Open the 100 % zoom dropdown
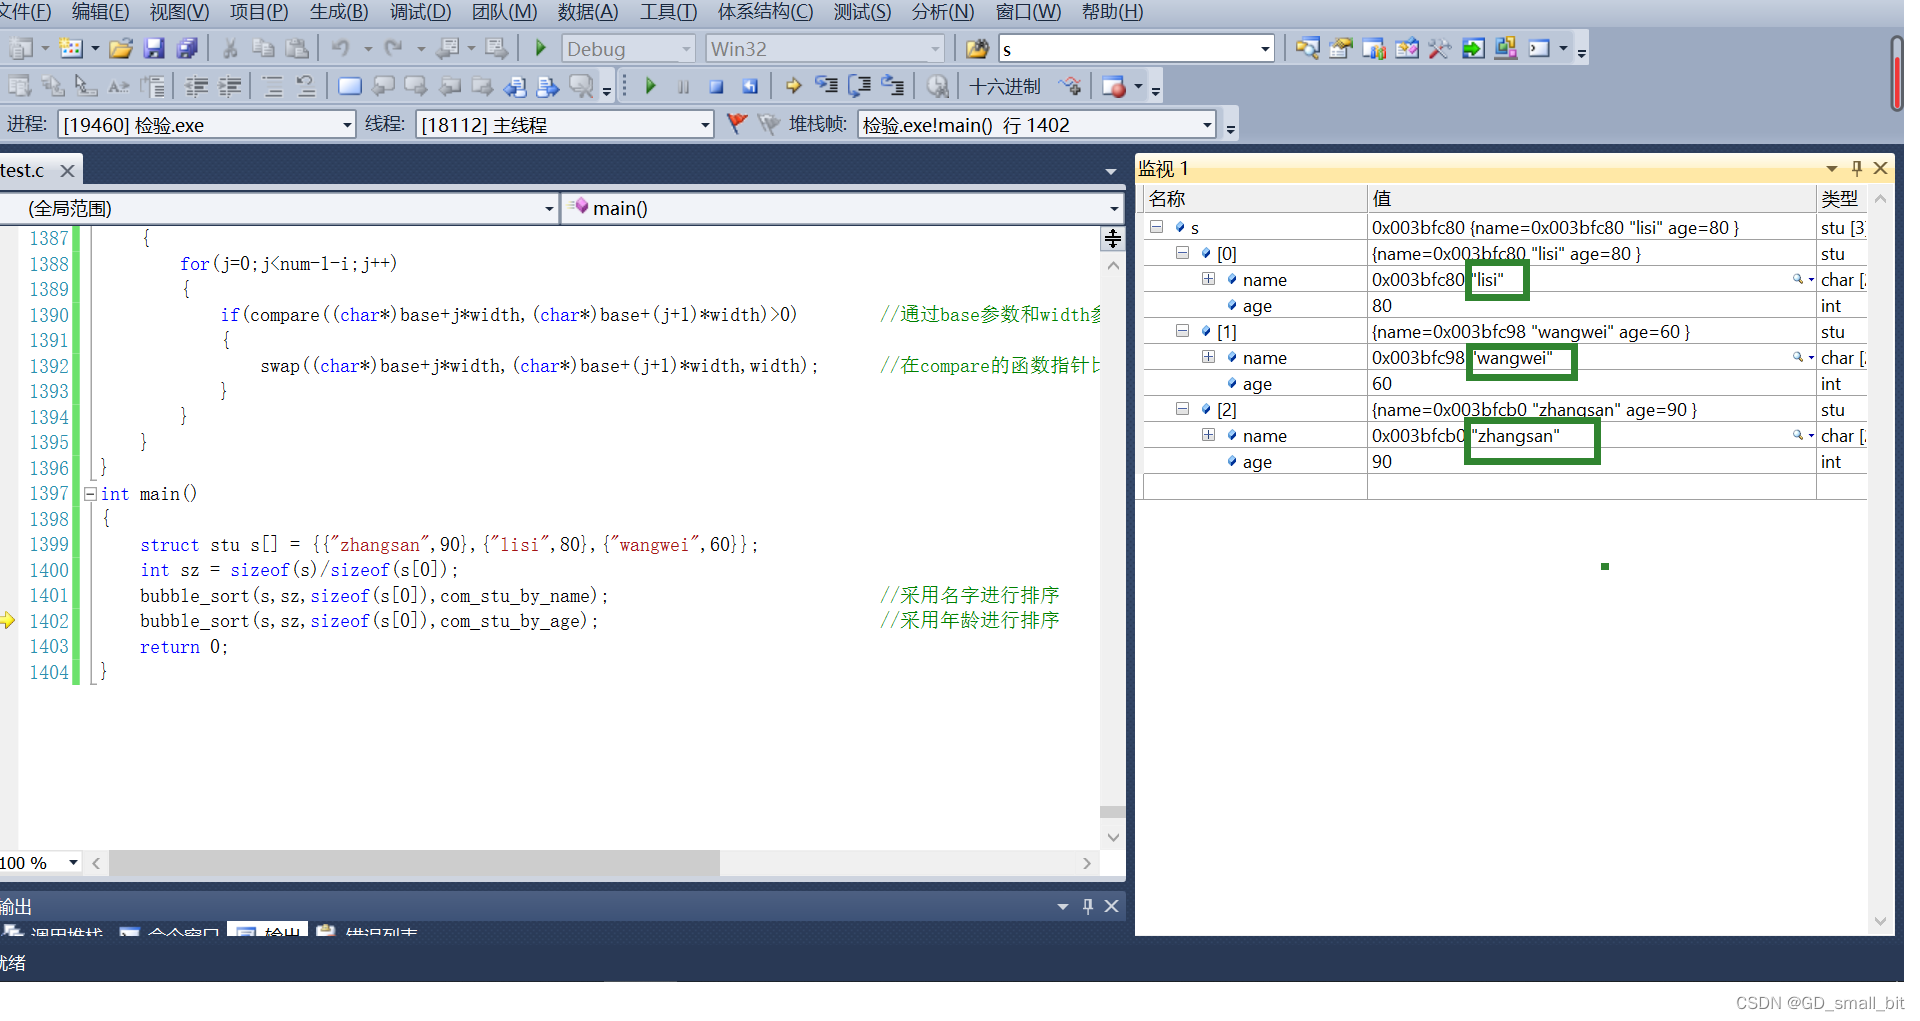Screen dimensions: 1920x1021 [x=73, y=862]
